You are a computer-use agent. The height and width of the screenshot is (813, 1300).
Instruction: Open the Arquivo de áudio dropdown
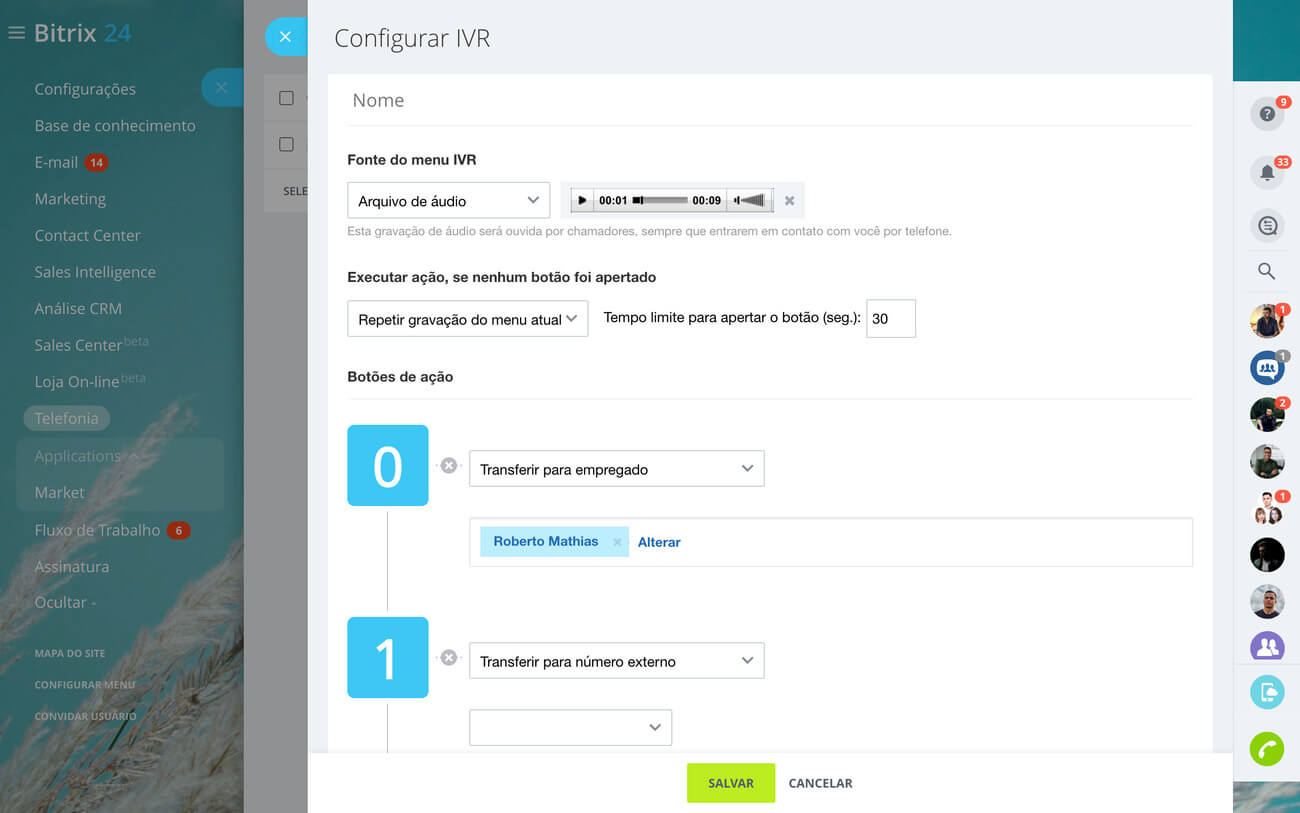point(448,201)
